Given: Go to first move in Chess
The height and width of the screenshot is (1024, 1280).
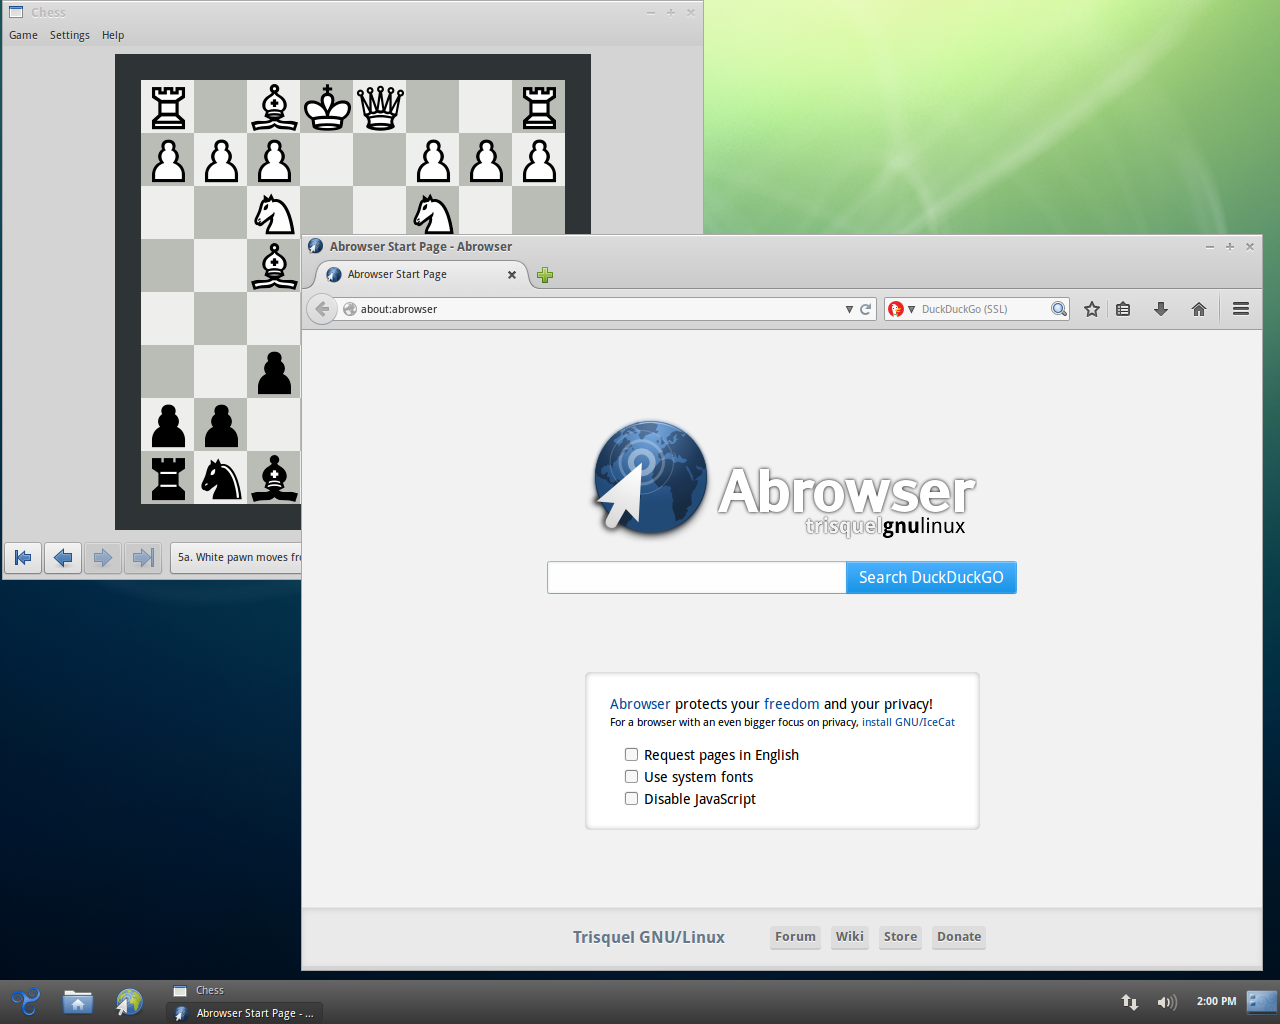Looking at the screenshot, I should [x=23, y=558].
